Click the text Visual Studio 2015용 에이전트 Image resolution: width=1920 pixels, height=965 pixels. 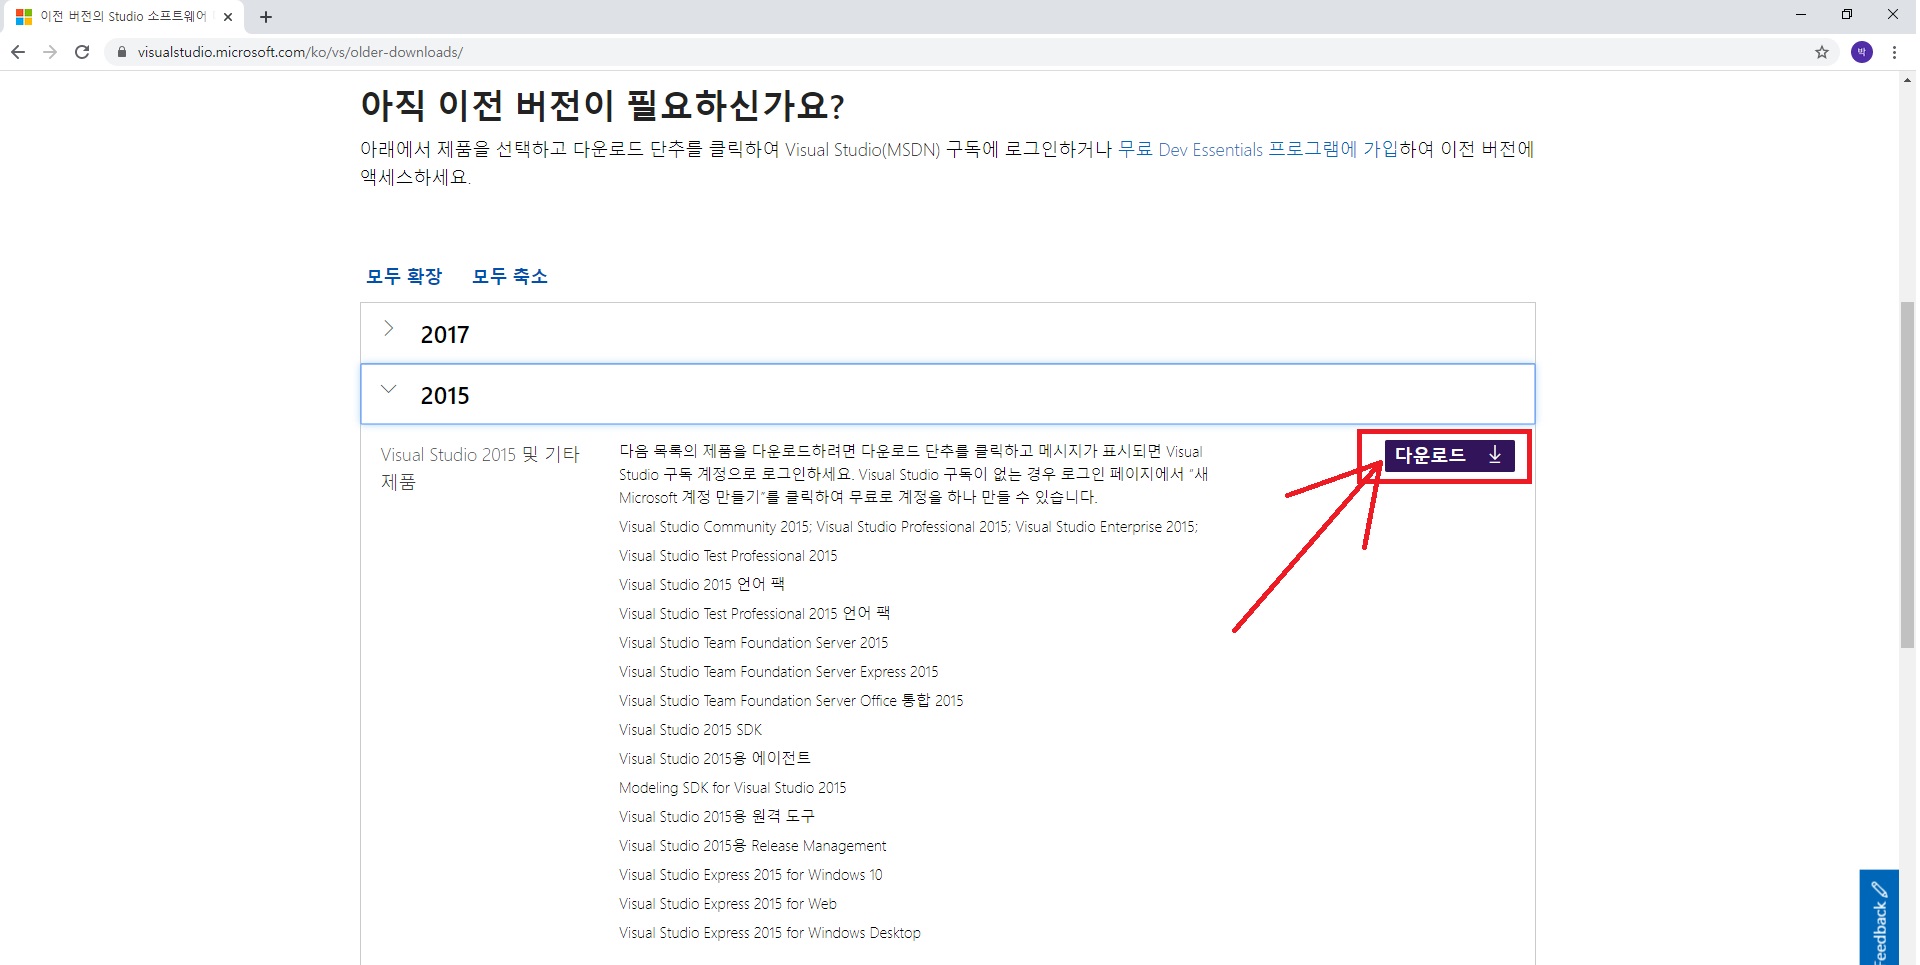point(715,759)
